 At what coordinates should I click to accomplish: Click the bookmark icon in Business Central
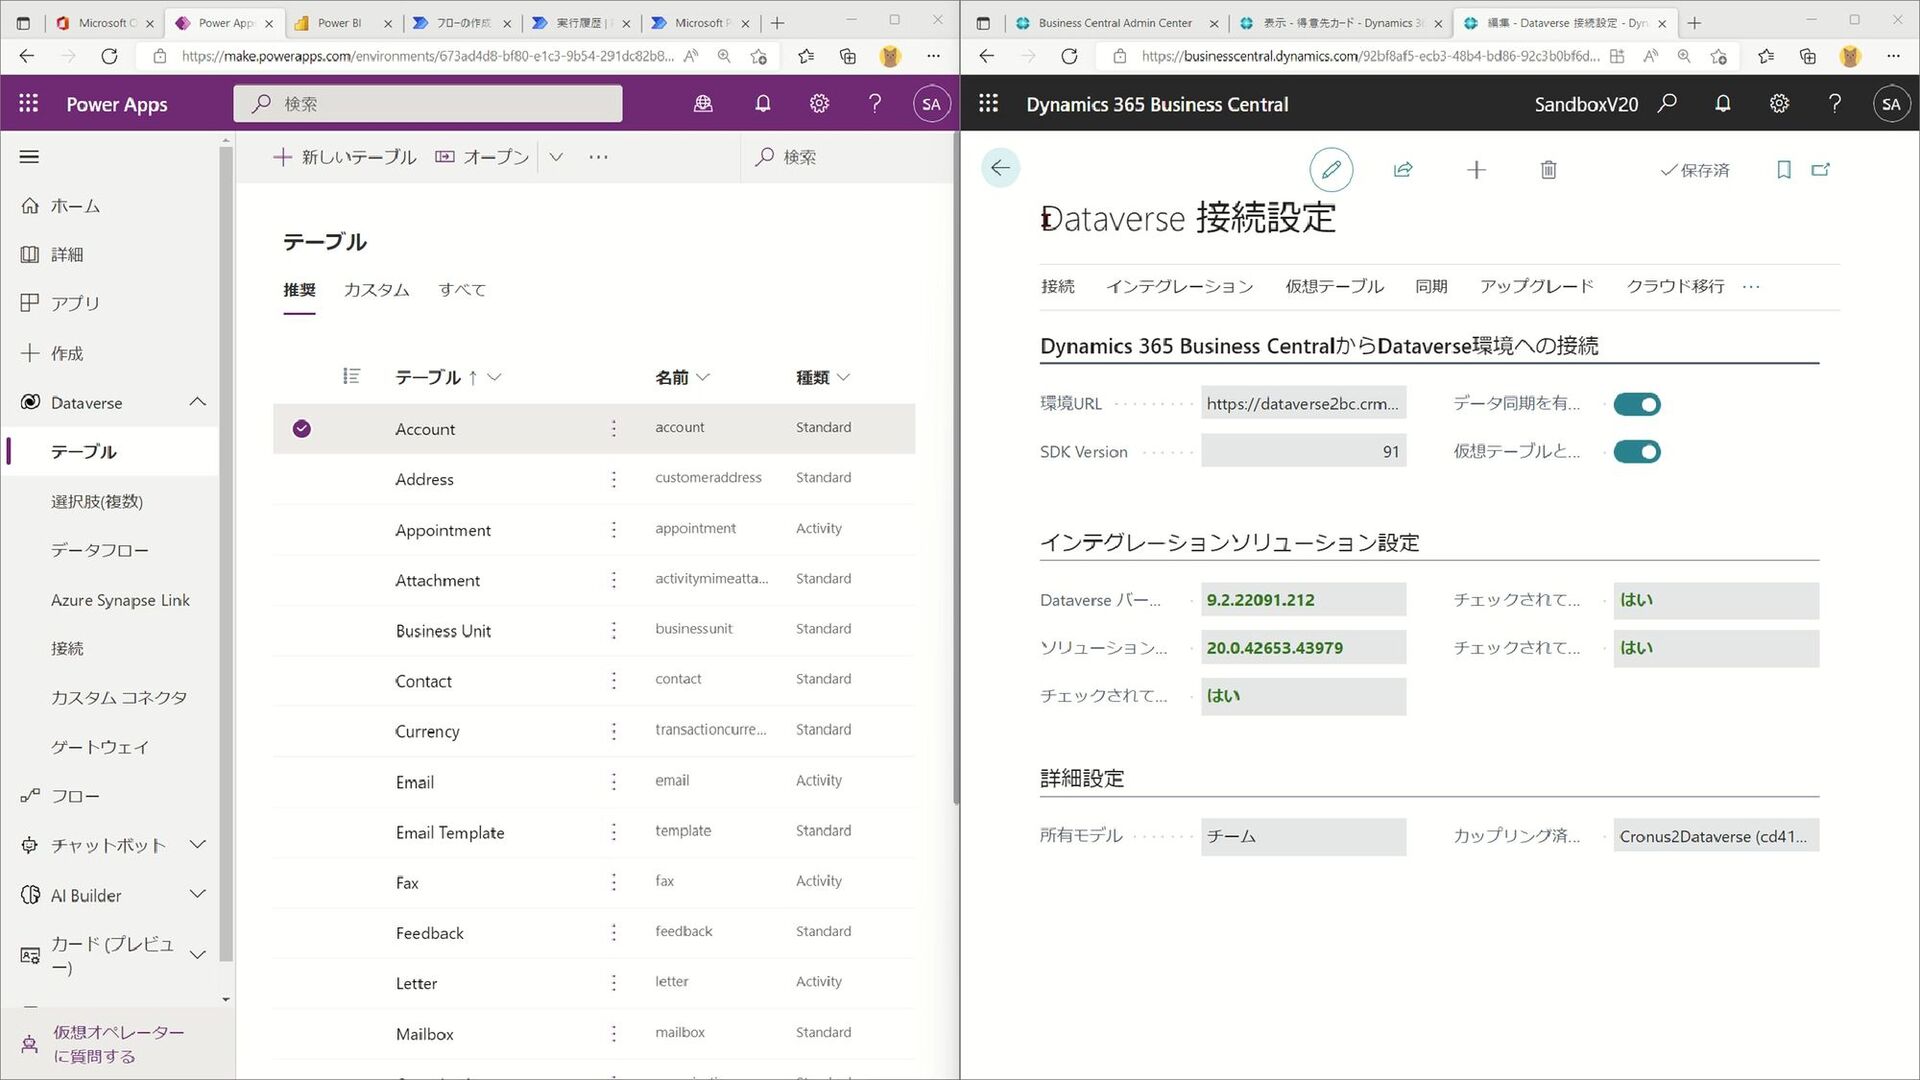[x=1783, y=170]
